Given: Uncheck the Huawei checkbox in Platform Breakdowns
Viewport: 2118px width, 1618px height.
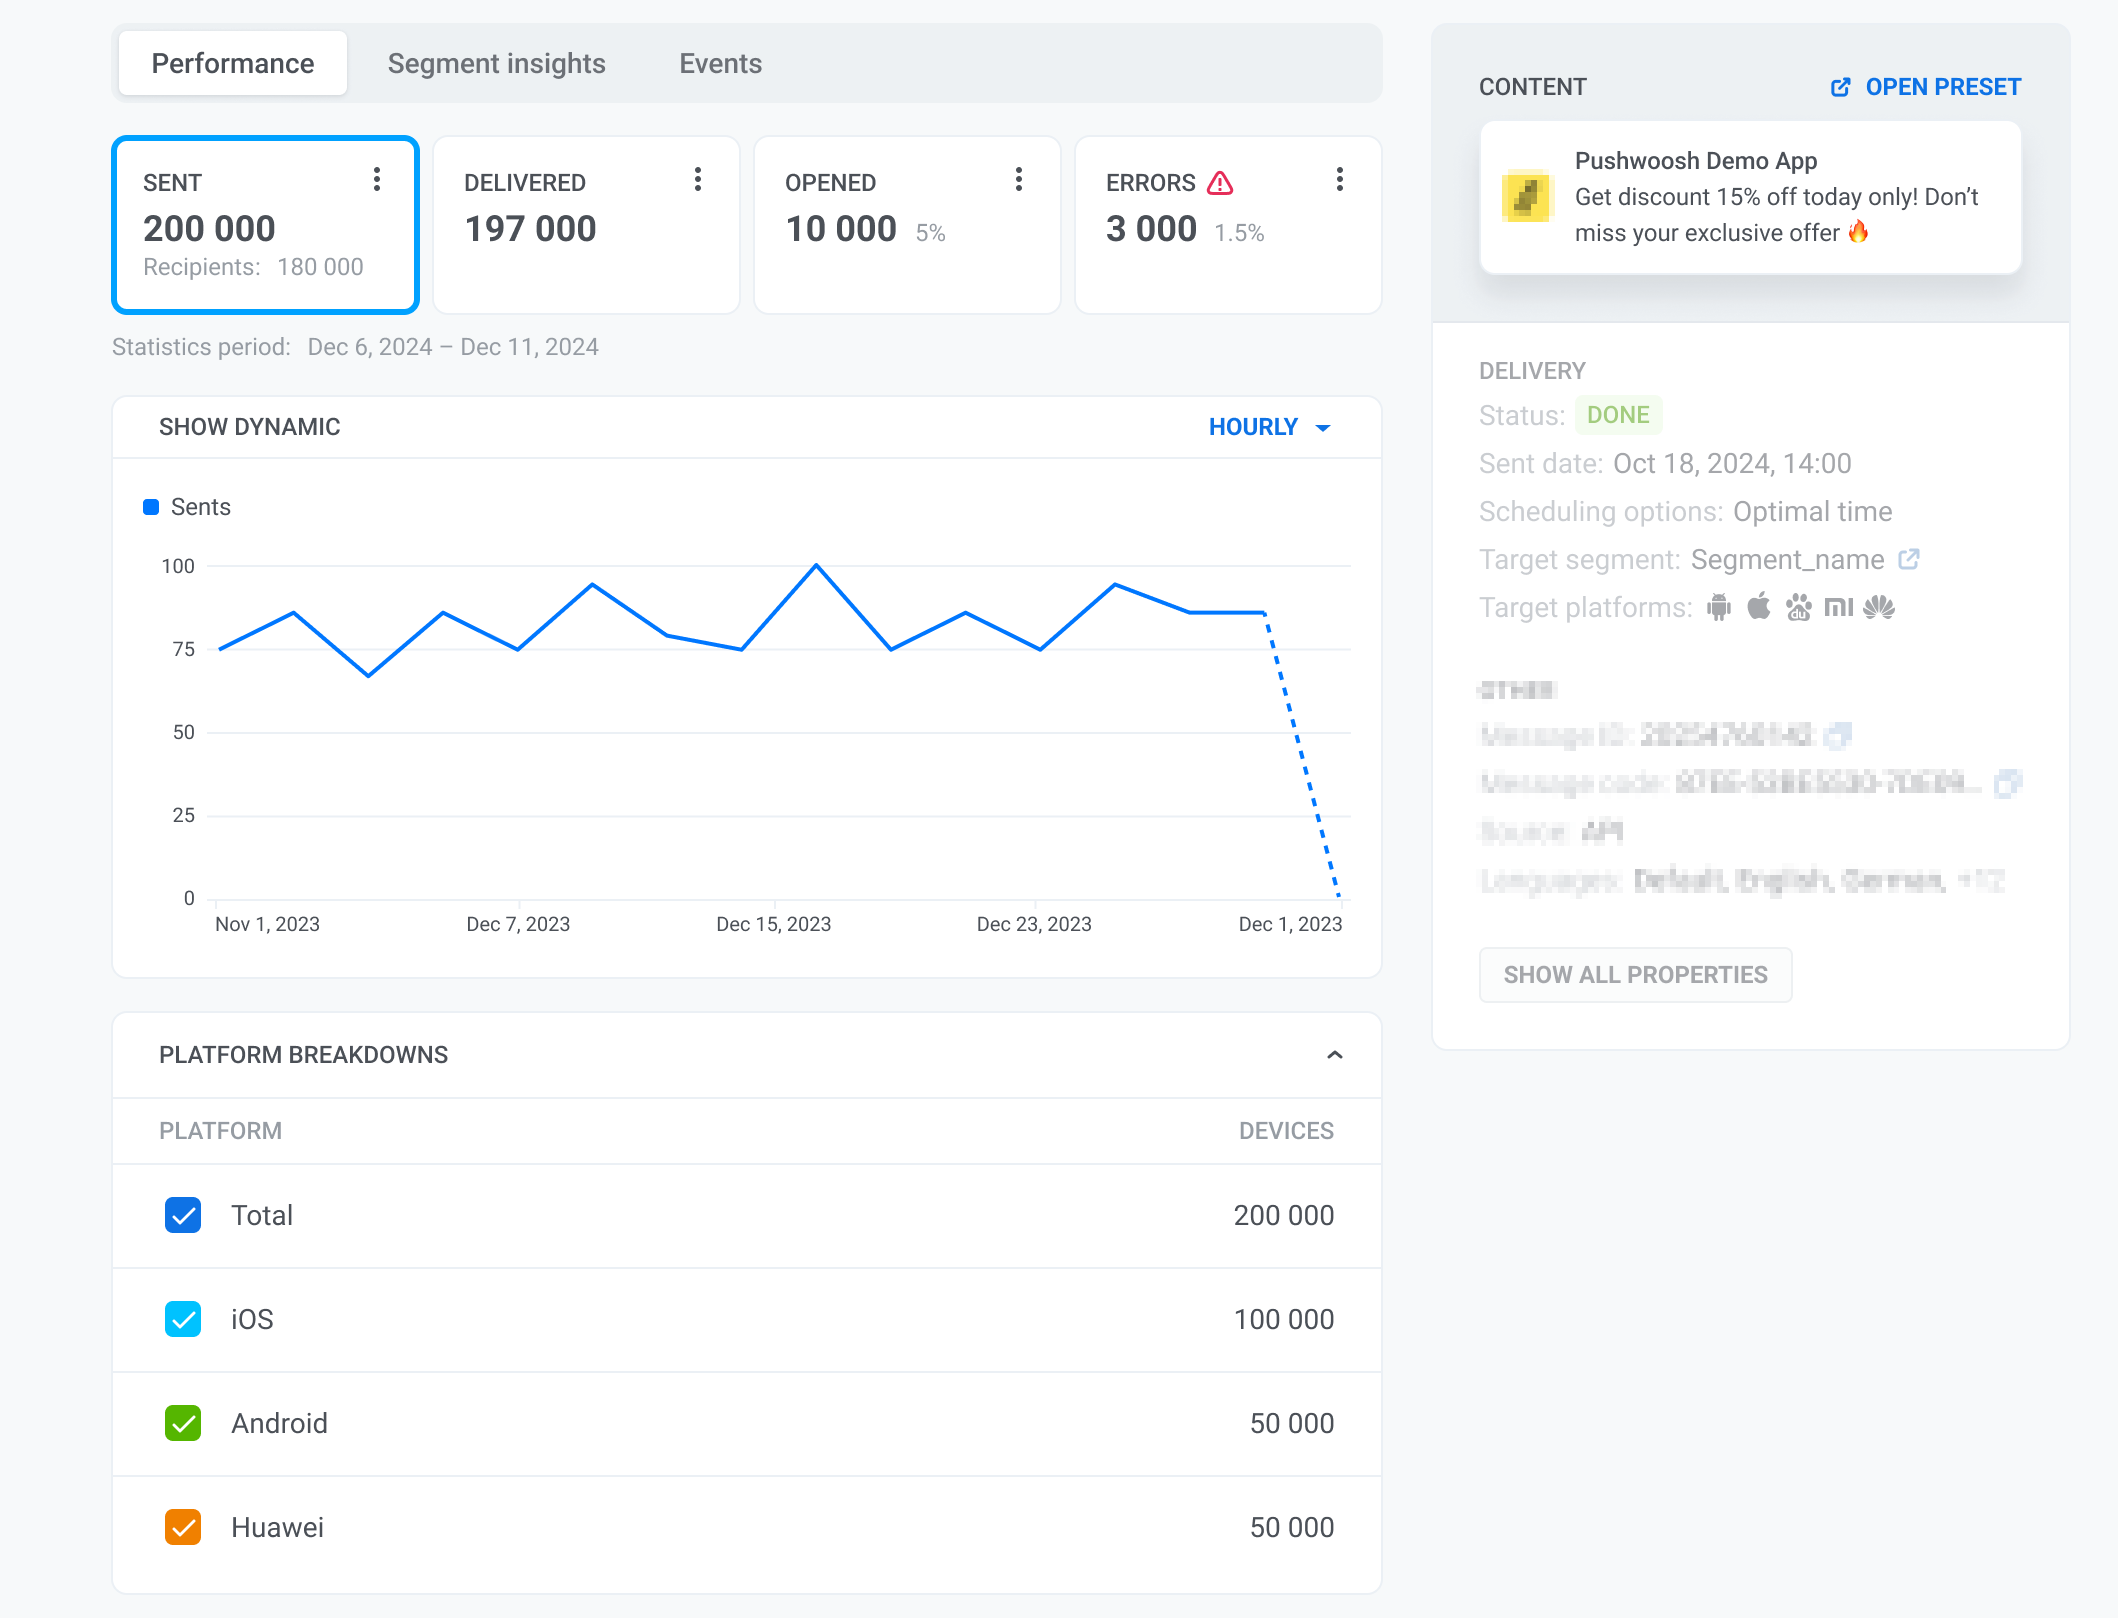Looking at the screenshot, I should coord(183,1527).
